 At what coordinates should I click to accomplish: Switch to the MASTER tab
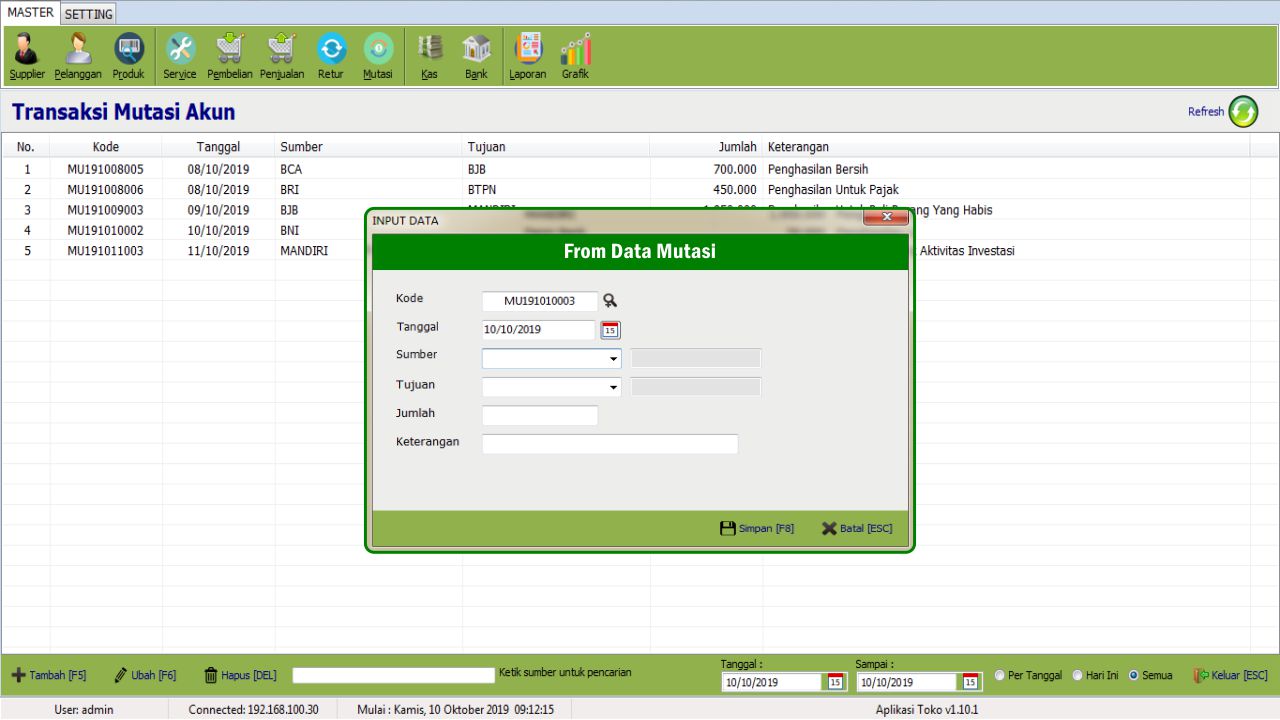pyautogui.click(x=30, y=13)
